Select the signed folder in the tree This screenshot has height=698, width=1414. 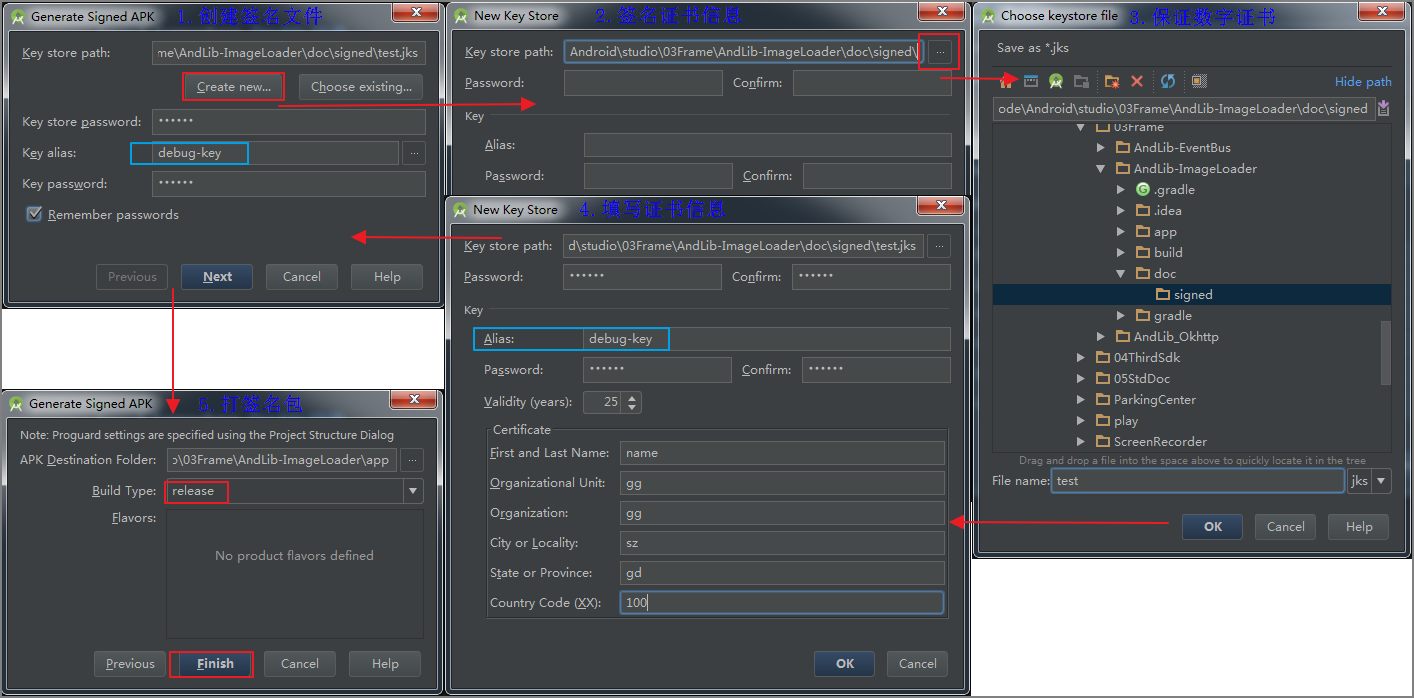1191,295
